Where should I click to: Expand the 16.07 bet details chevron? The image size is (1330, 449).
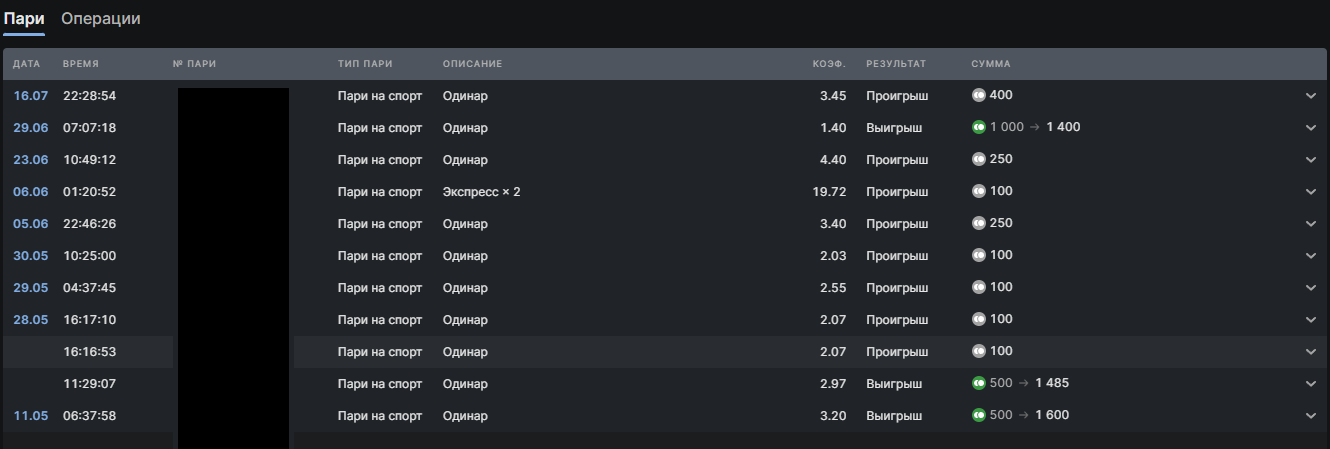pyautogui.click(x=1311, y=96)
